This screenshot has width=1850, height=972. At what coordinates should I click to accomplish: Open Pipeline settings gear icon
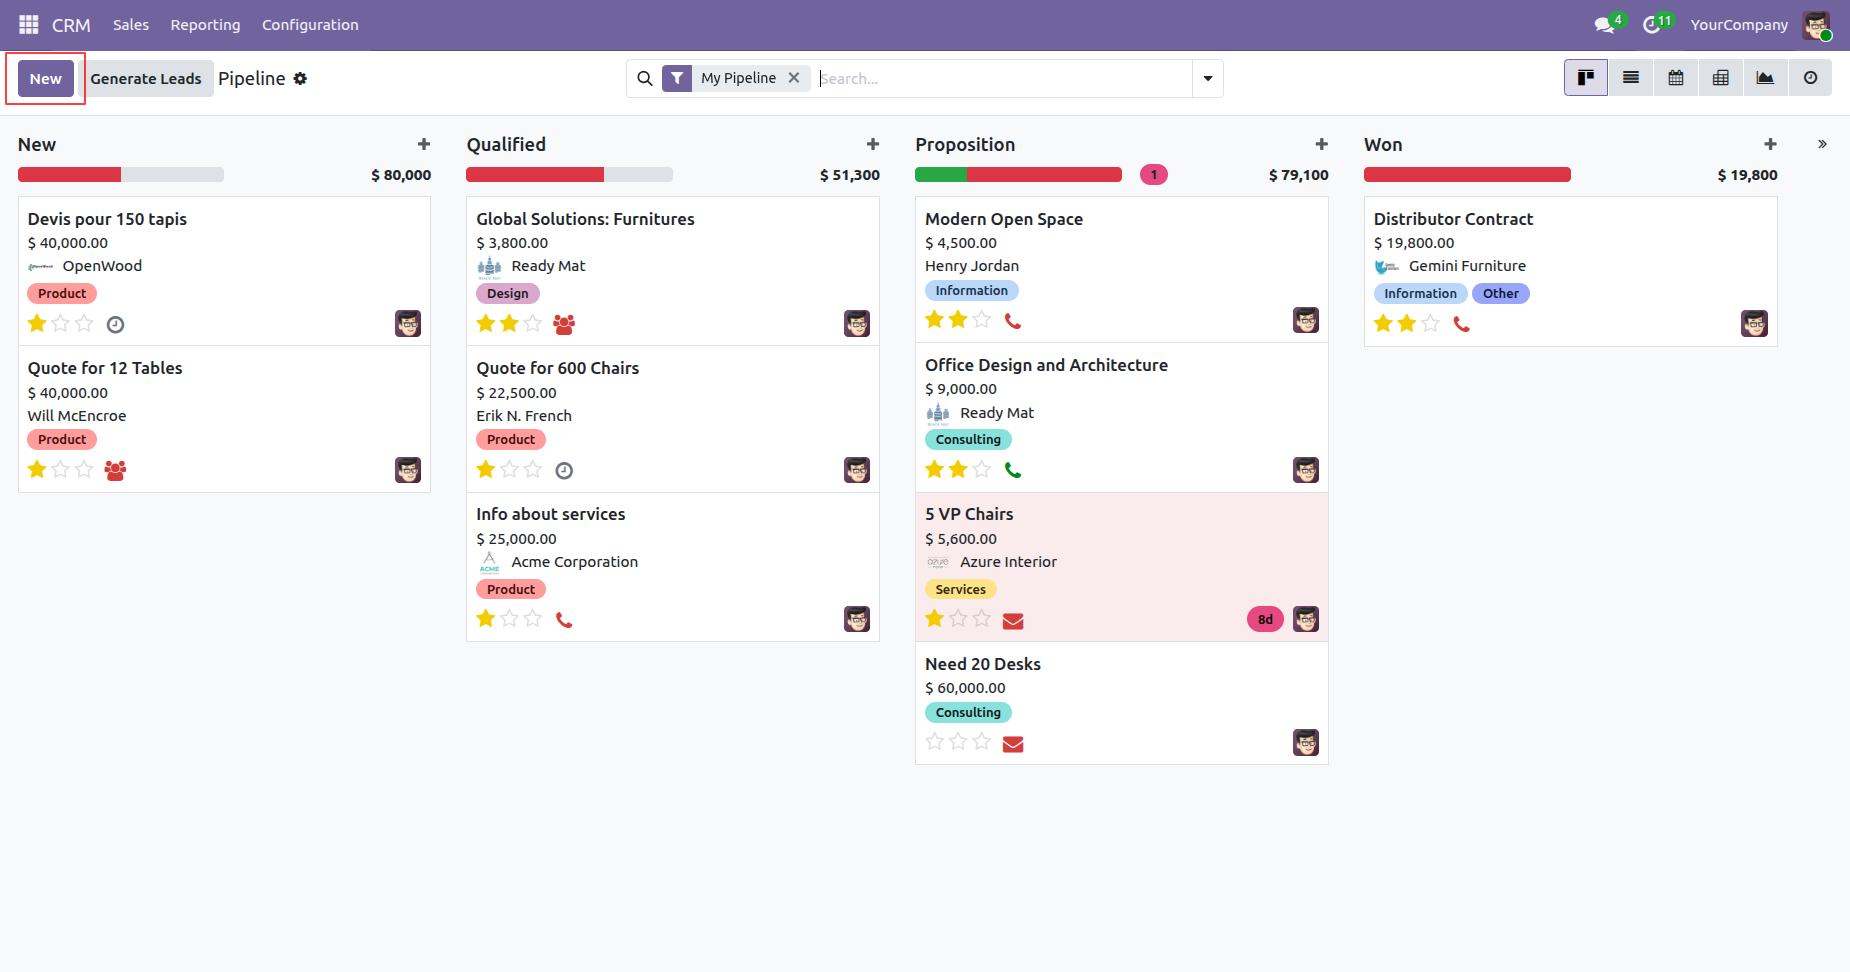pos(300,78)
